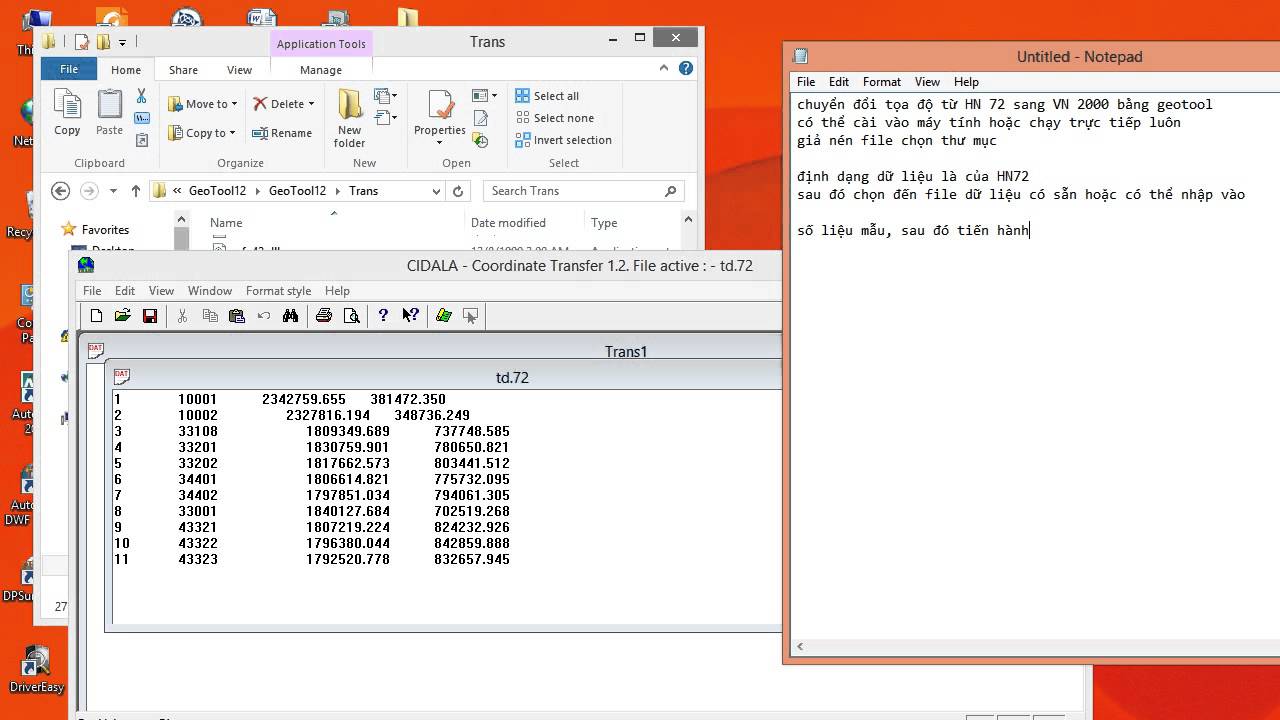This screenshot has height=720, width=1280.
Task: Click Explorer Up one level arrow
Action: (x=135, y=191)
